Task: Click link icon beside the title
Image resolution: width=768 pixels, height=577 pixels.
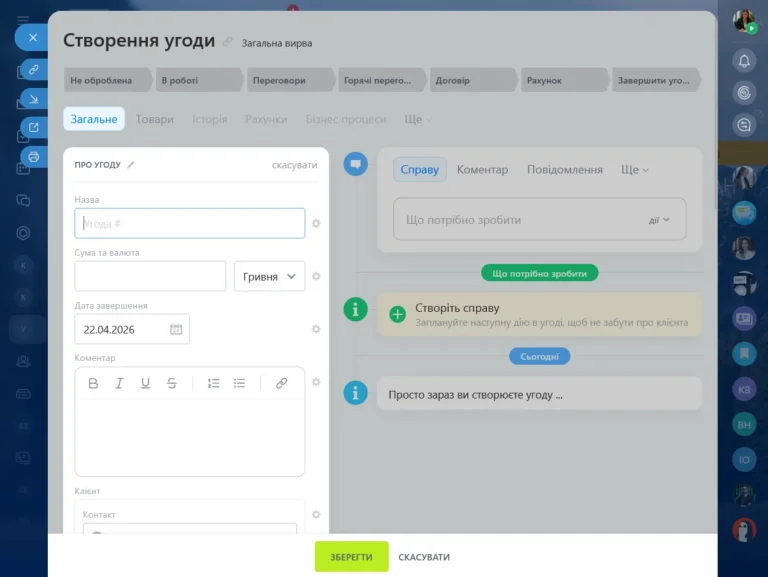Action: point(227,42)
